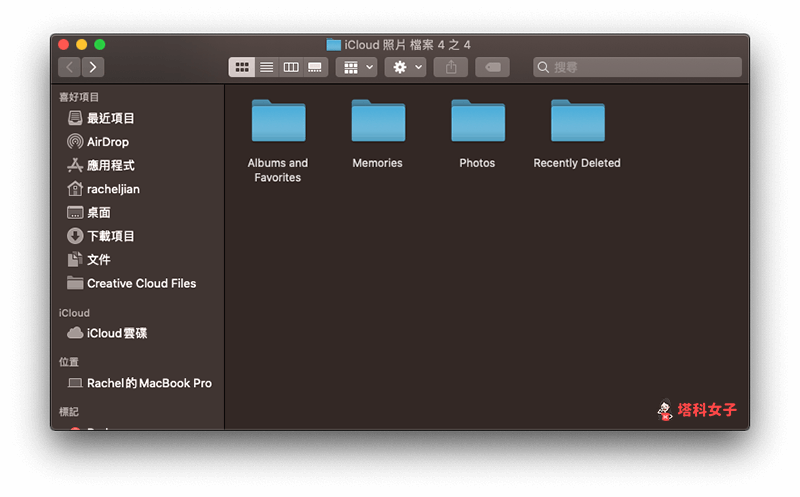Screen dimensions: 800x497
Task: Click the 標記 sidebar section header
Action: click(x=69, y=411)
